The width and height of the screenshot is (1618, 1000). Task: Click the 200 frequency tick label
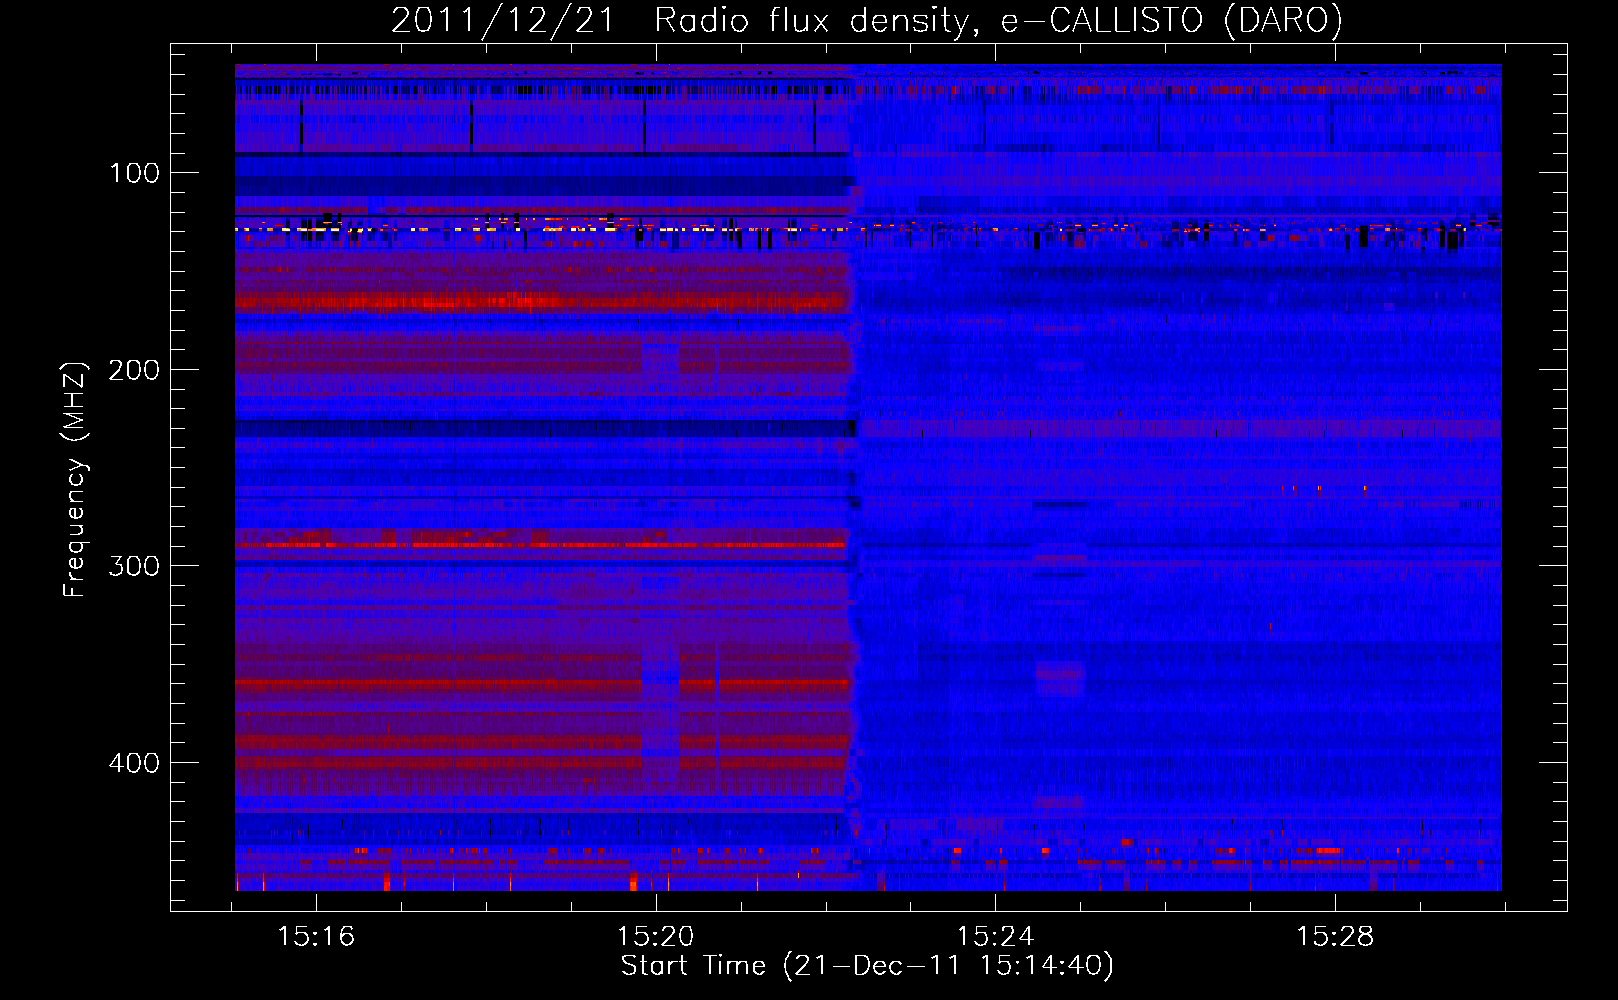135,370
